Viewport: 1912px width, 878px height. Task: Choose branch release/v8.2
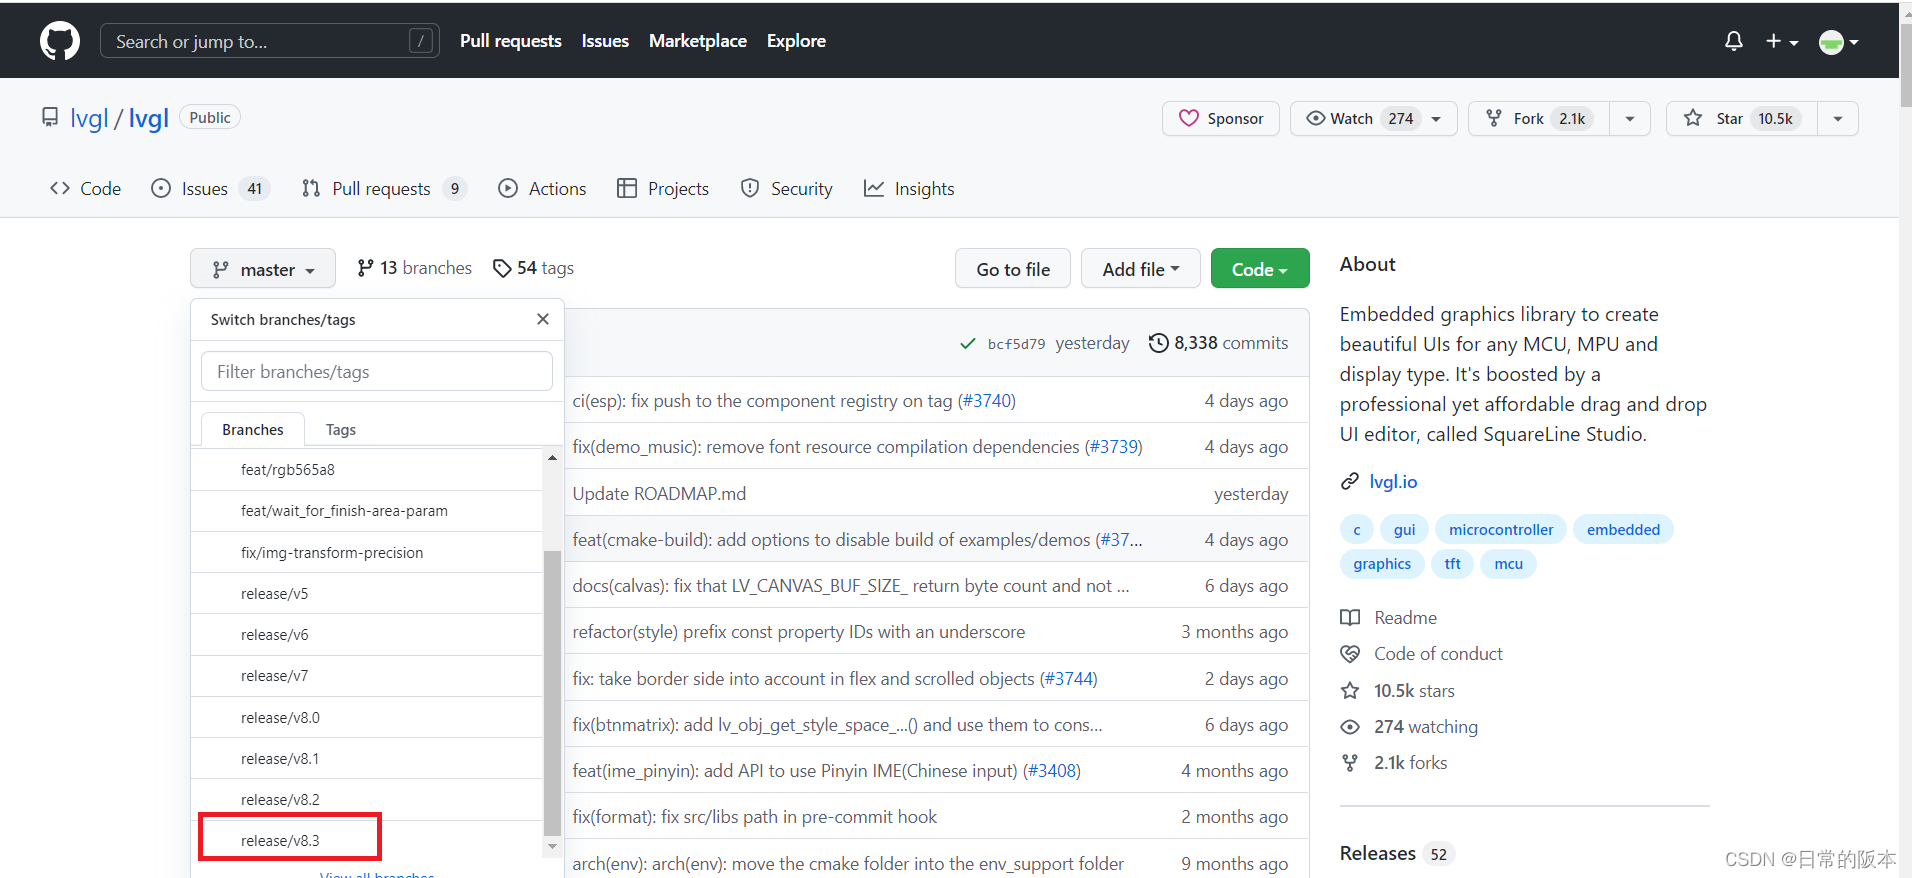coord(367,800)
